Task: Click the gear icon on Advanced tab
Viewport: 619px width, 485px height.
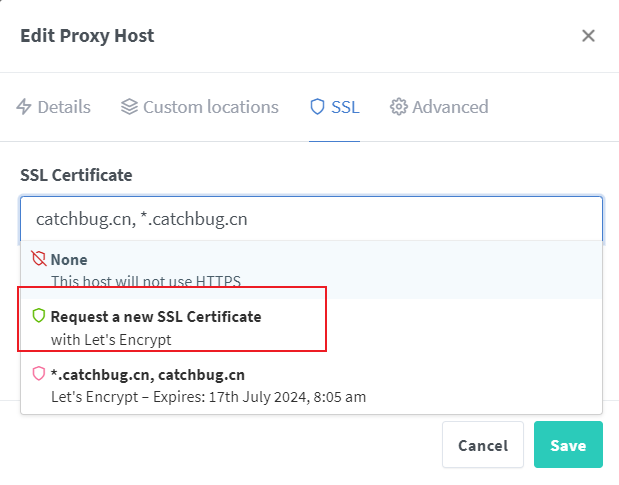Action: coord(399,107)
